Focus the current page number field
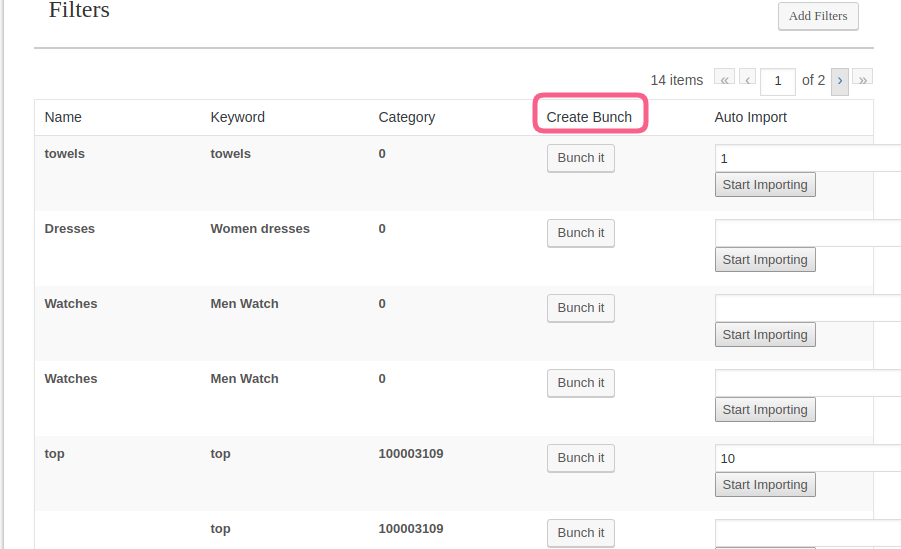 777,81
